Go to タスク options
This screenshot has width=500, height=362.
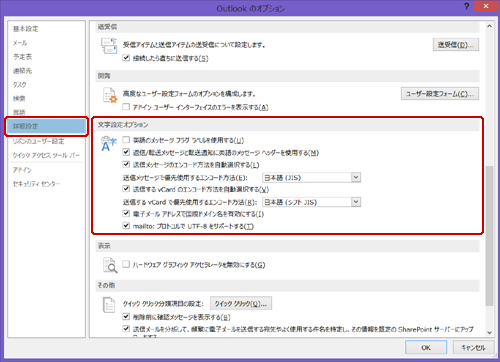click(19, 85)
